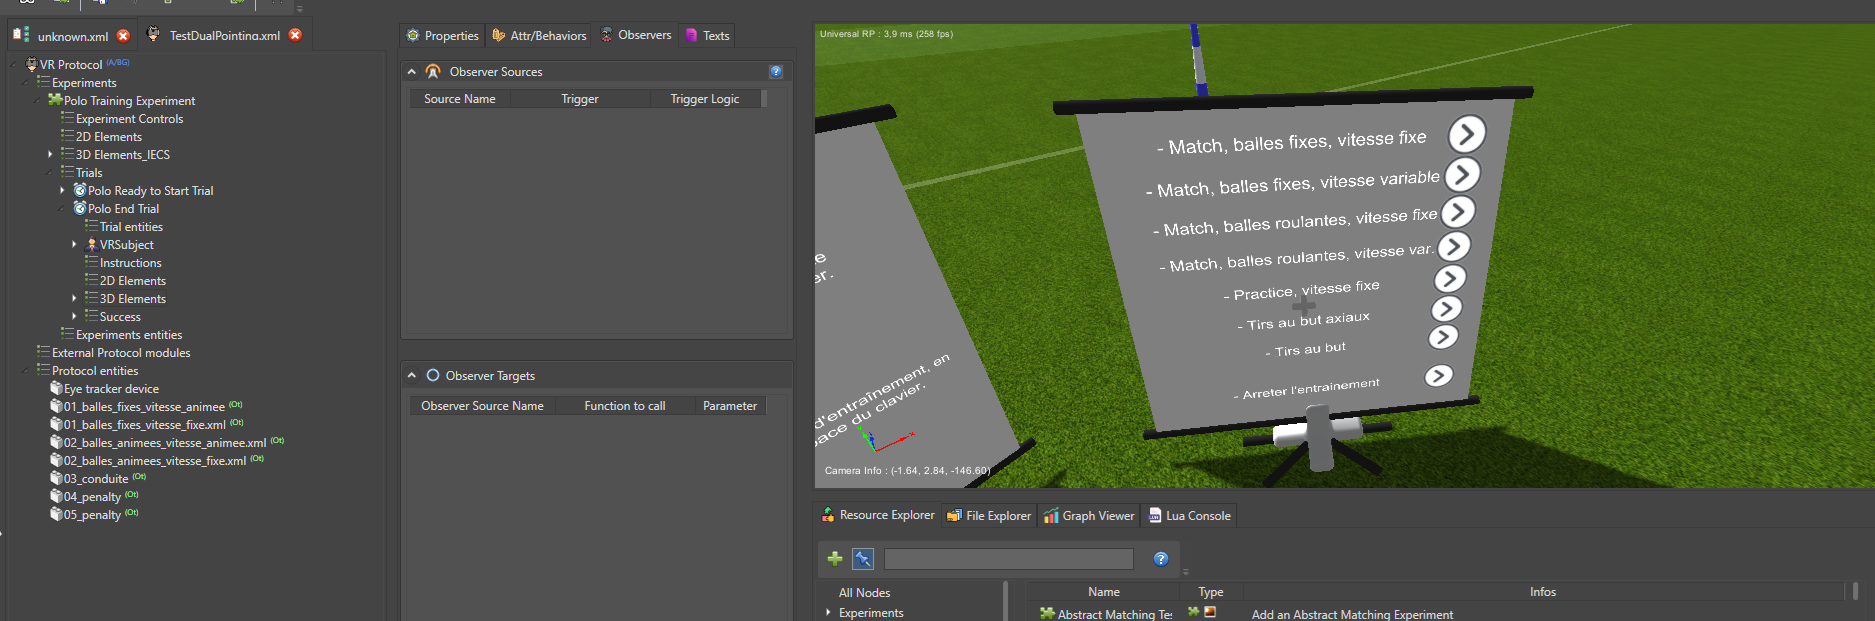Collapse the Observer Targets section
Viewport: 1875px width, 621px height.
[x=411, y=376]
